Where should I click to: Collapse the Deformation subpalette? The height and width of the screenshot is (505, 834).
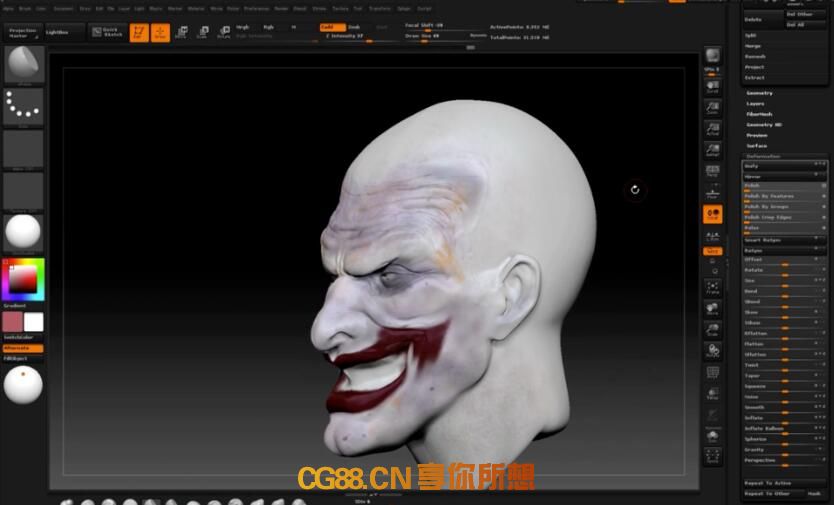click(763, 156)
